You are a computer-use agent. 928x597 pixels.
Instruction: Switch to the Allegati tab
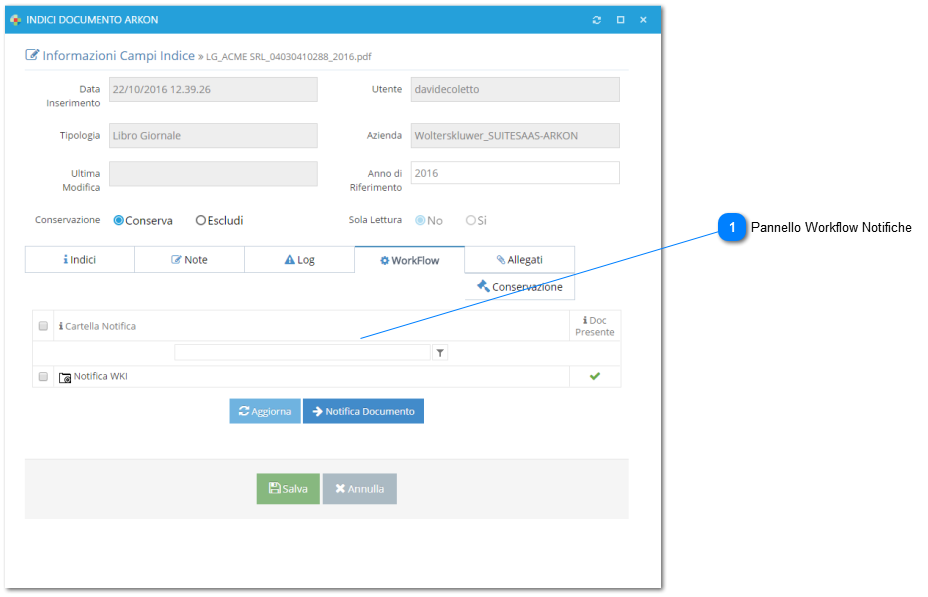(x=520, y=260)
